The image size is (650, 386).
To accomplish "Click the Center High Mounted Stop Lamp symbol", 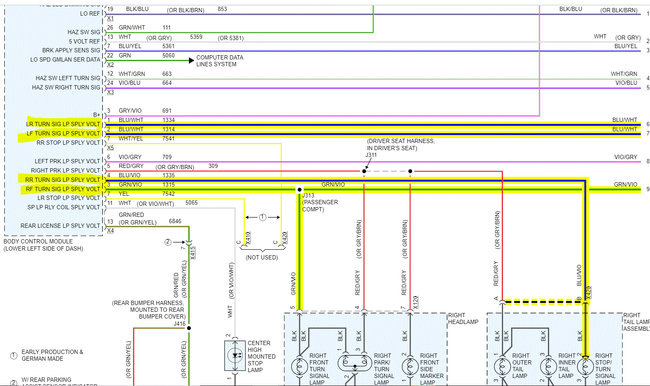I will click(235, 356).
